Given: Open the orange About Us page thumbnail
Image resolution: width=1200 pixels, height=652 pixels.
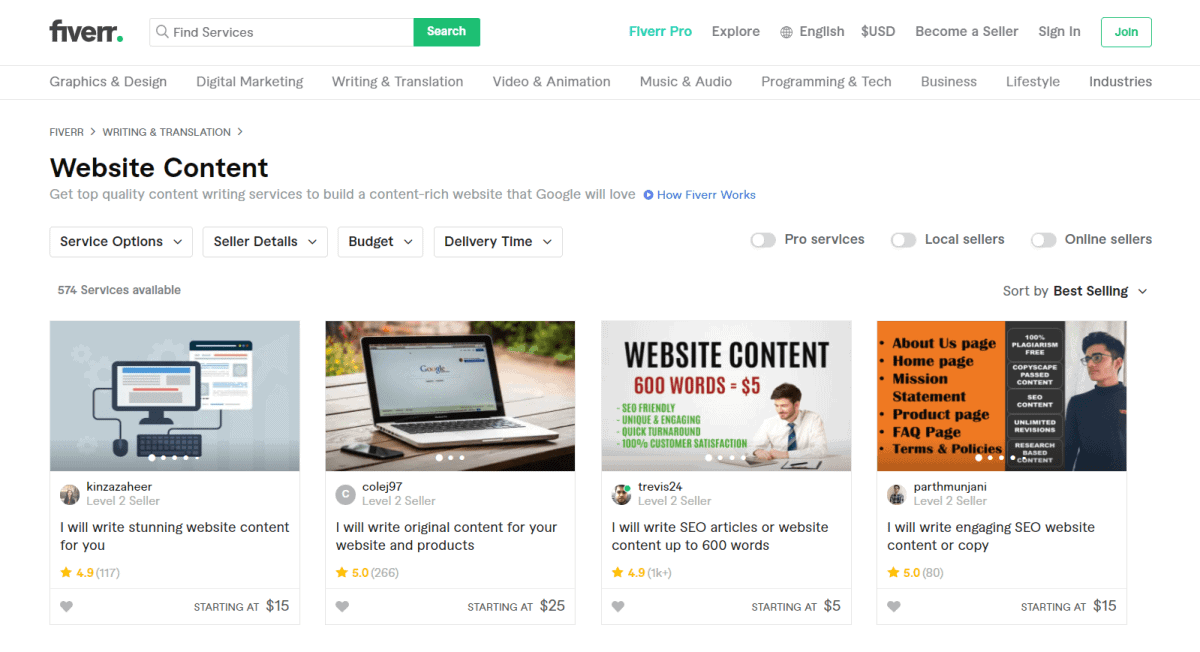Looking at the screenshot, I should [1001, 396].
